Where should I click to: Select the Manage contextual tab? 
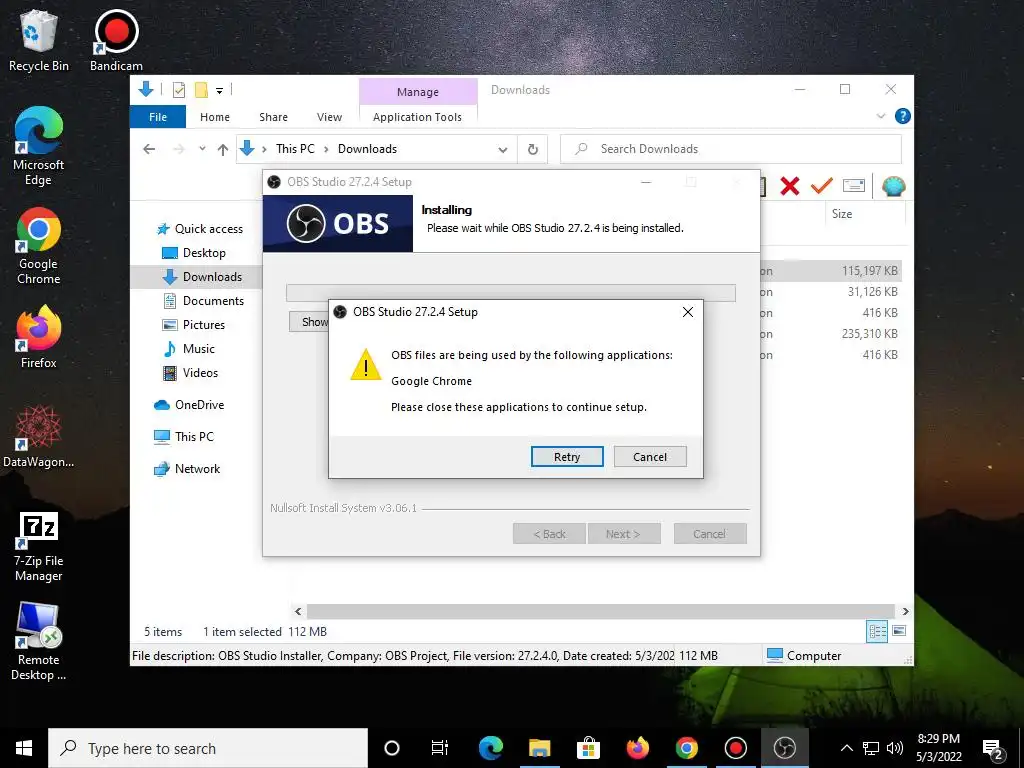[418, 92]
